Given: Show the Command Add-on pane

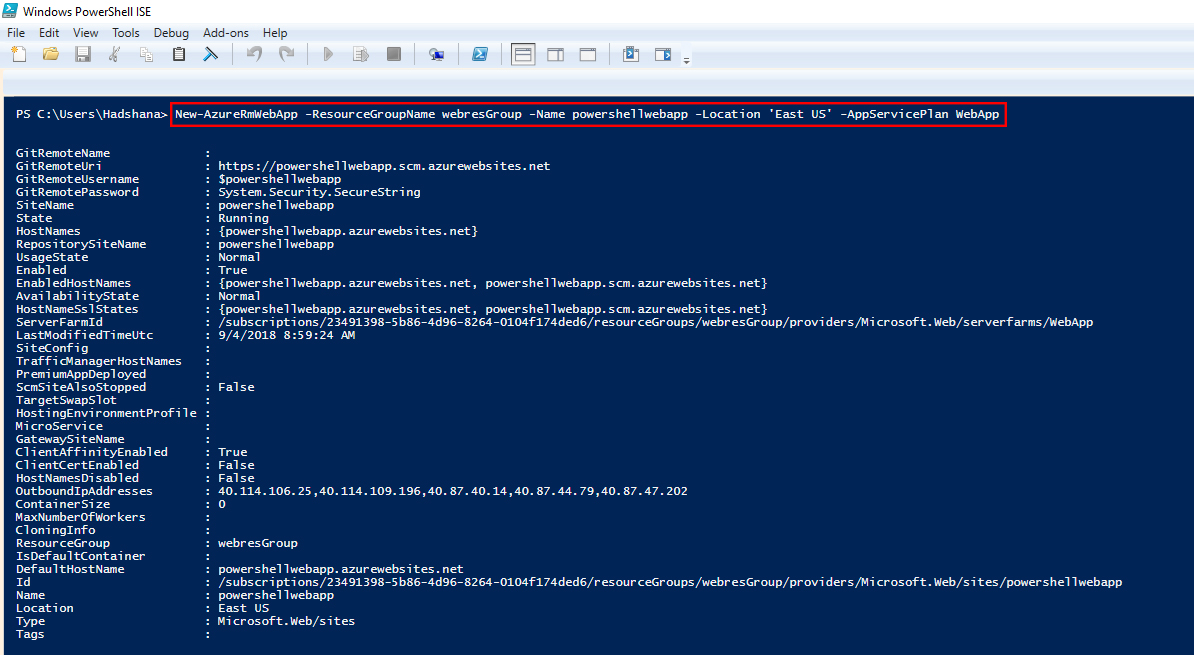Looking at the screenshot, I should pos(663,54).
